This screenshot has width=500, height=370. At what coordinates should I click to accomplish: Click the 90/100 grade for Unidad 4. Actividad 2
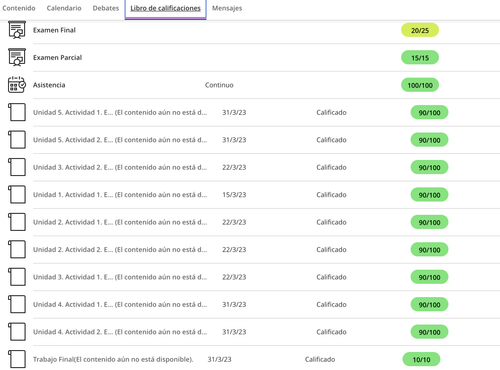[429, 332]
